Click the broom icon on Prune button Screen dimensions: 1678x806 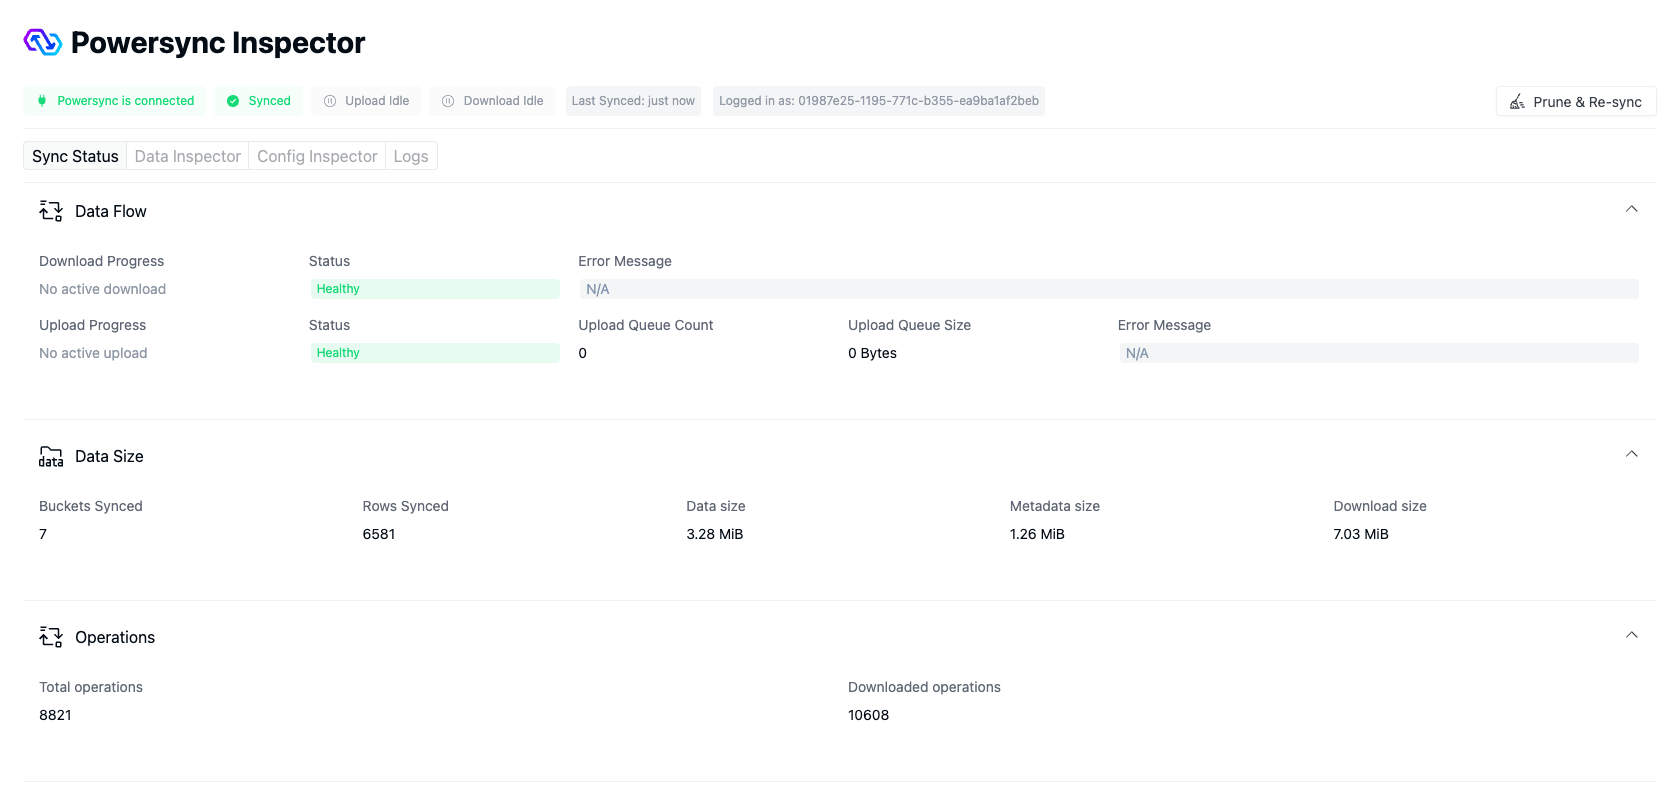[1517, 102]
